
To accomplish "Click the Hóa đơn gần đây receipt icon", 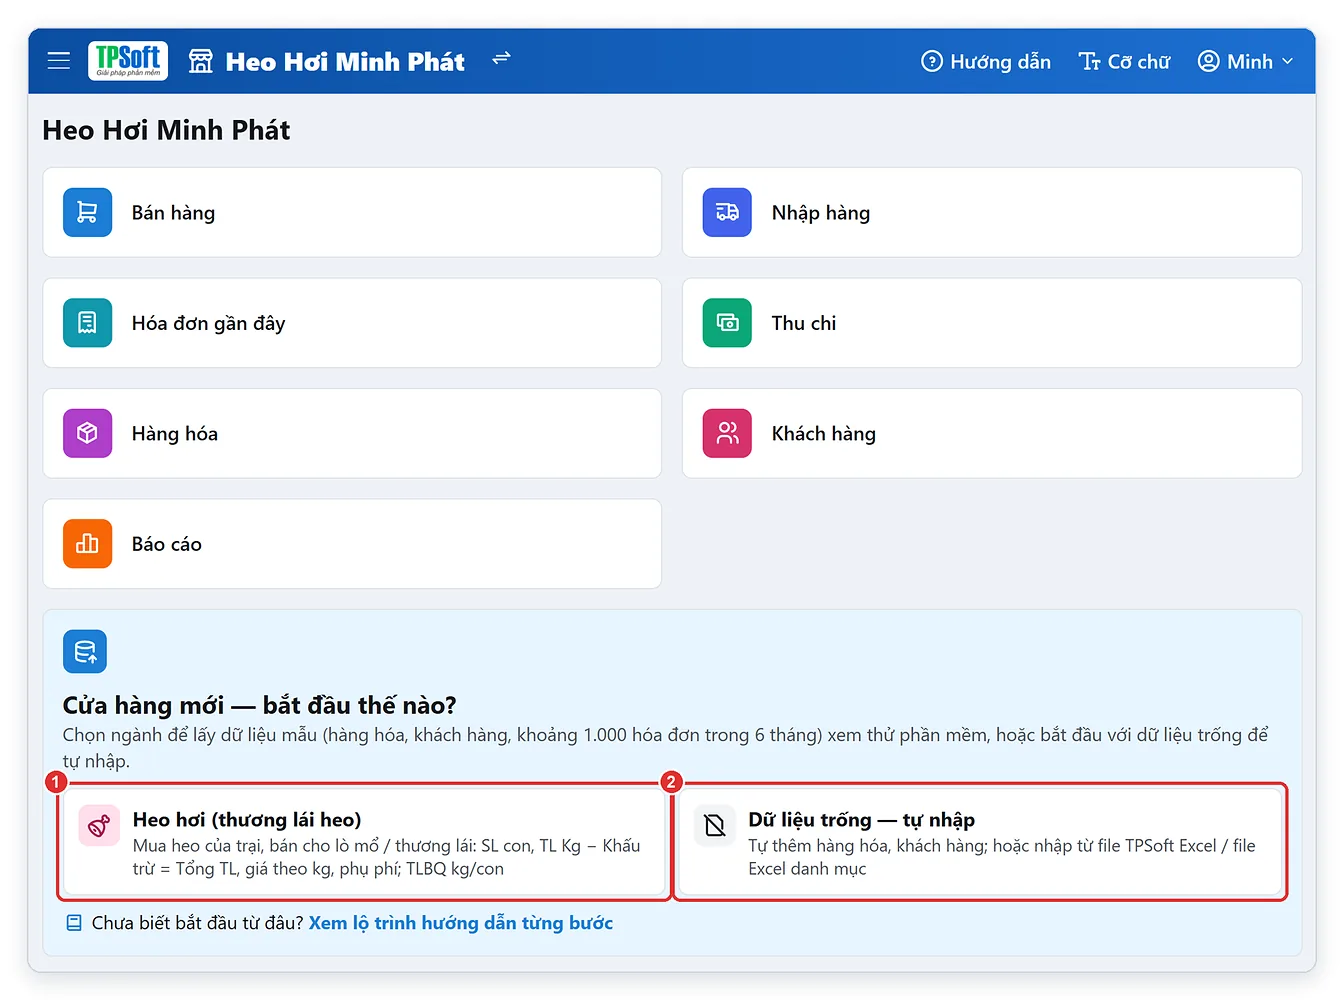I will (88, 323).
